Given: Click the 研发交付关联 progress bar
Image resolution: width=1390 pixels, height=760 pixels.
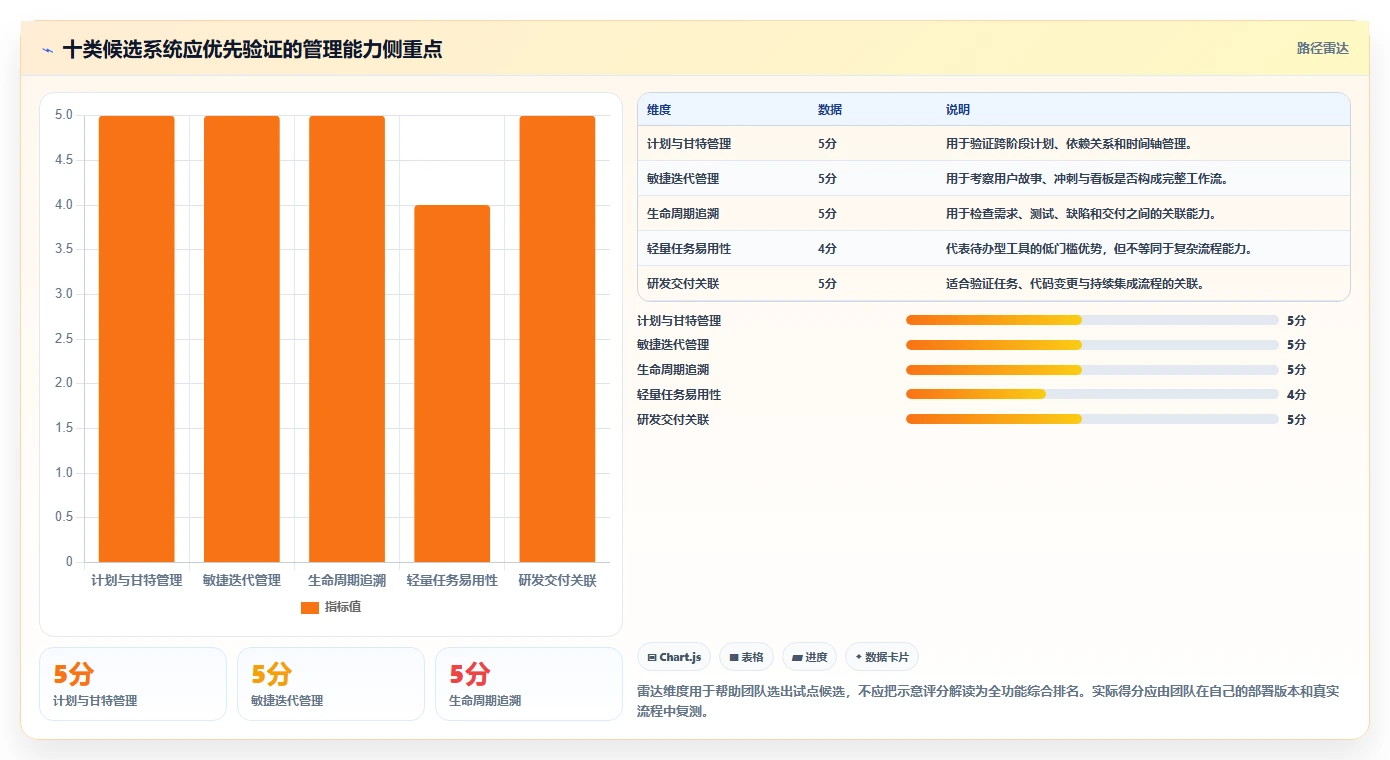Looking at the screenshot, I should click(x=1092, y=419).
